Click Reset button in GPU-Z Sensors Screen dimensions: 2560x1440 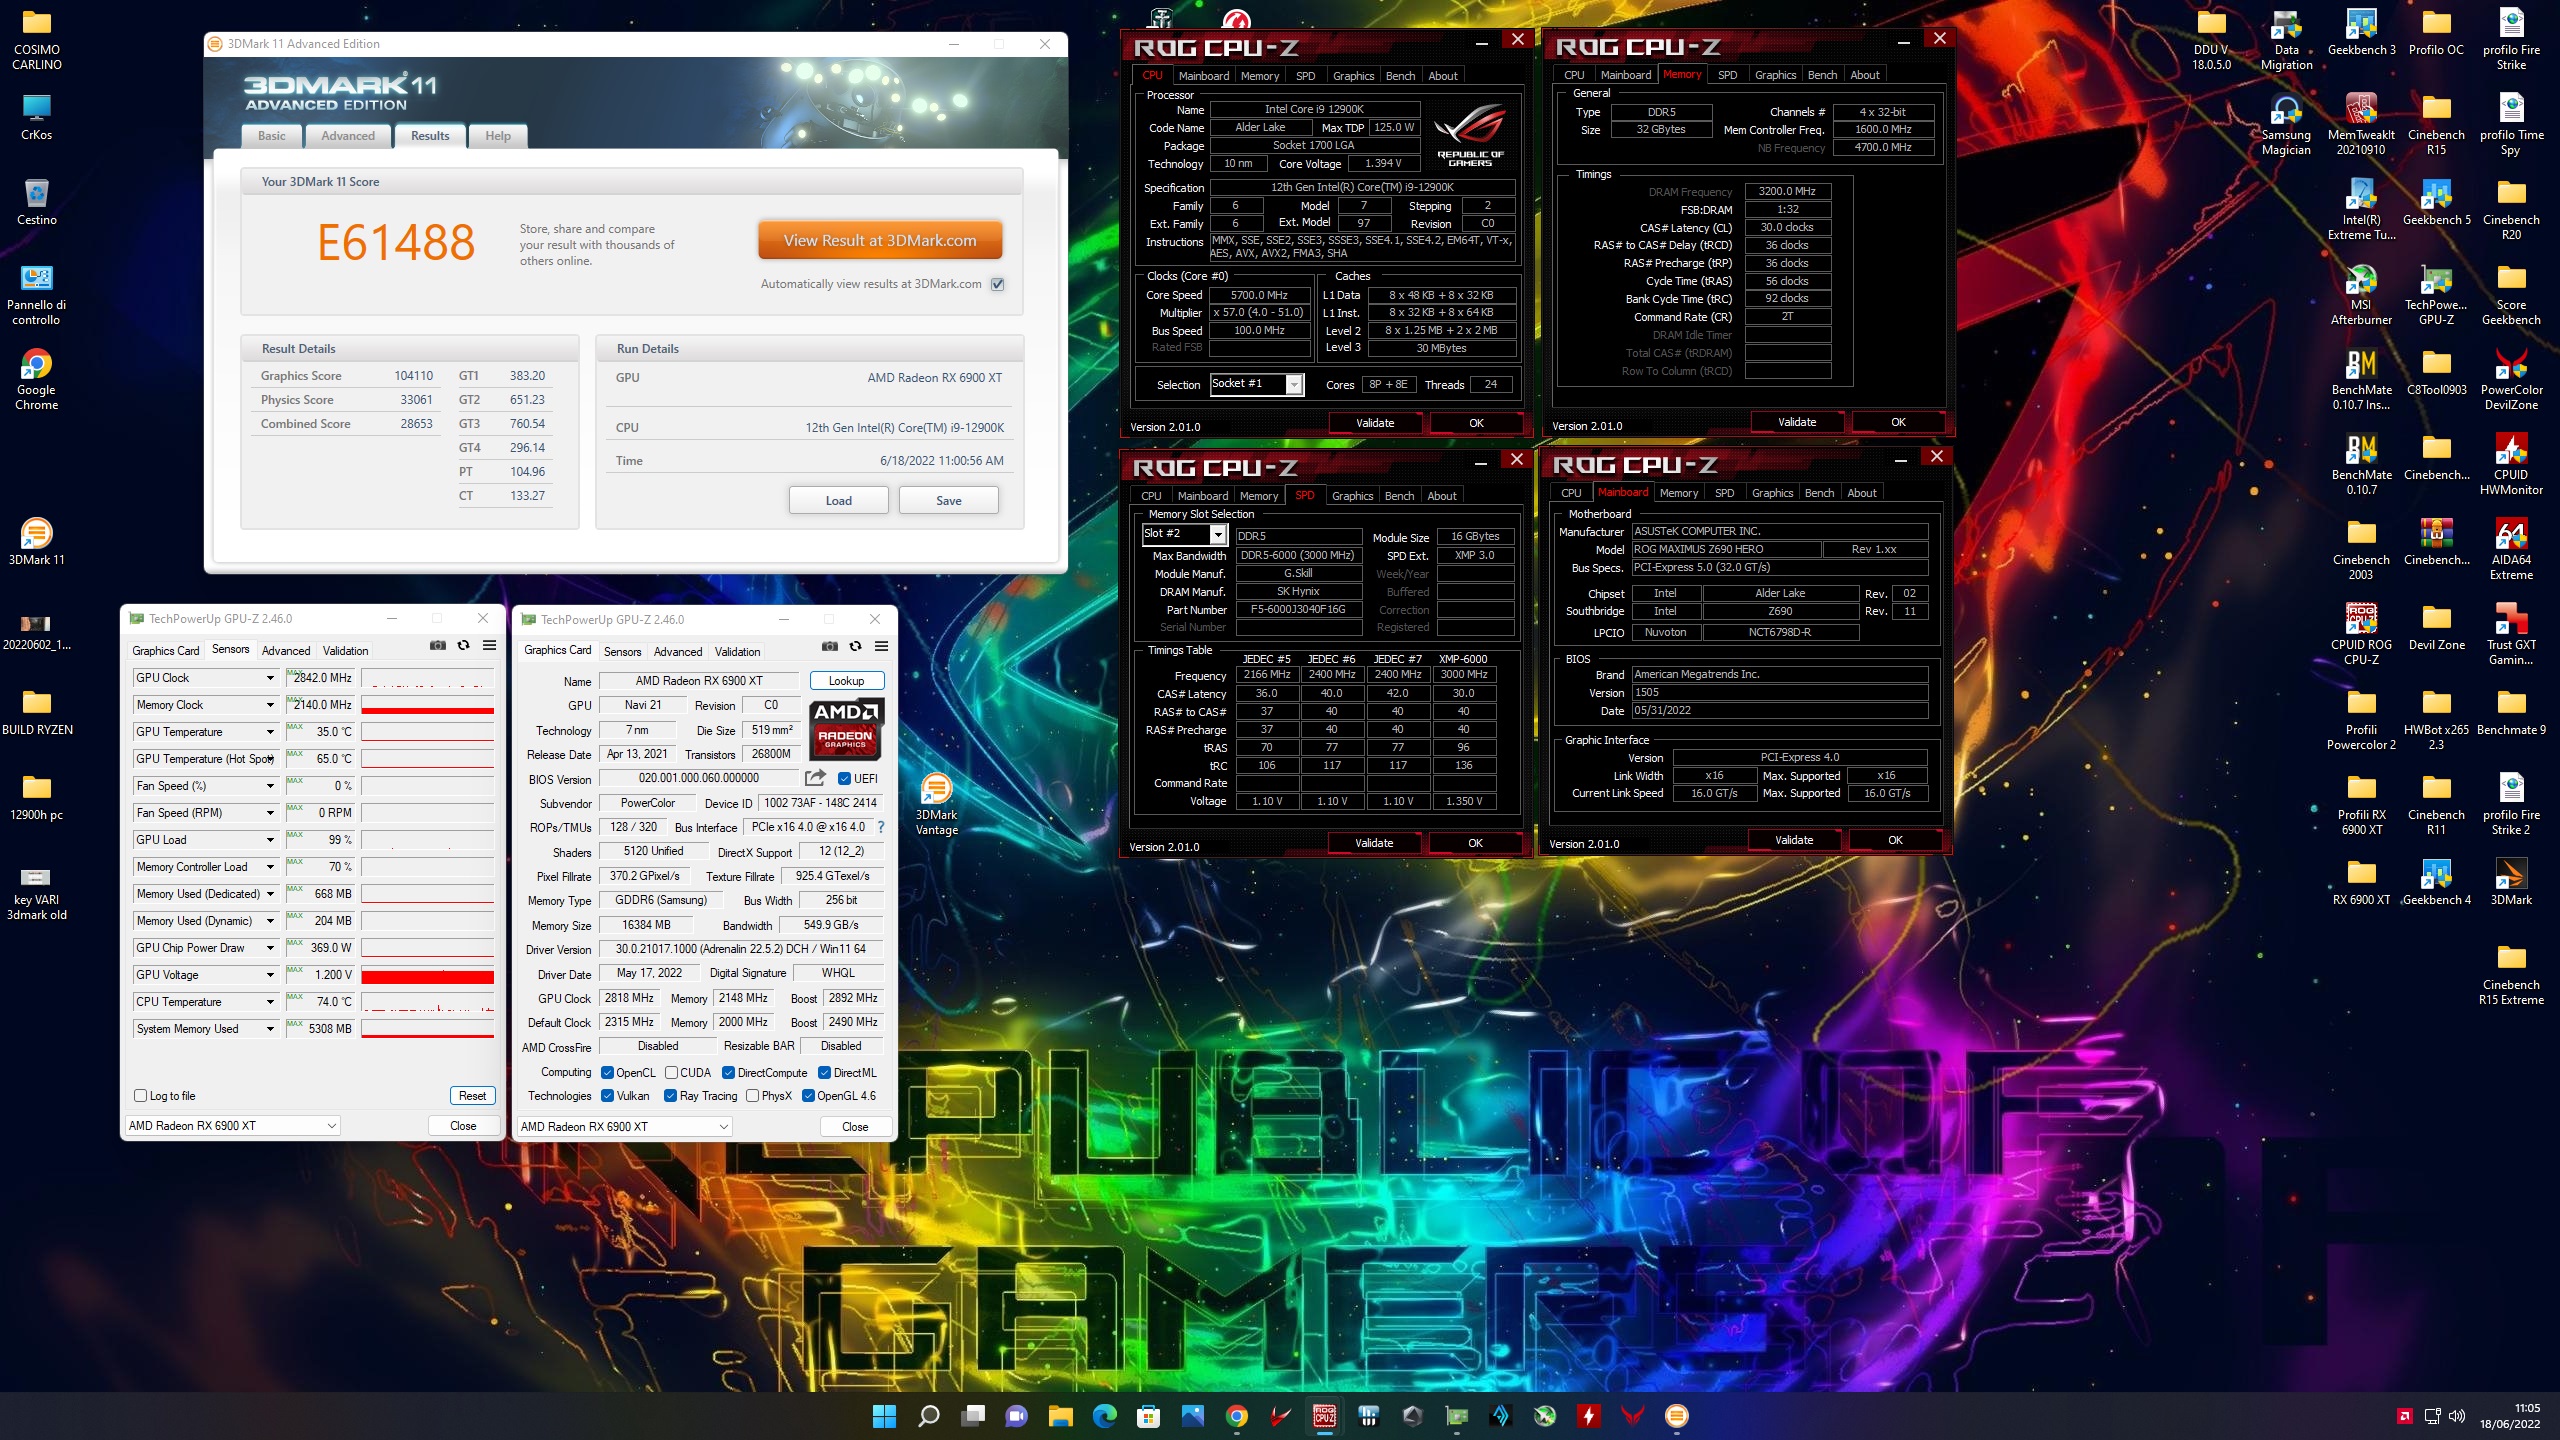click(x=472, y=1096)
